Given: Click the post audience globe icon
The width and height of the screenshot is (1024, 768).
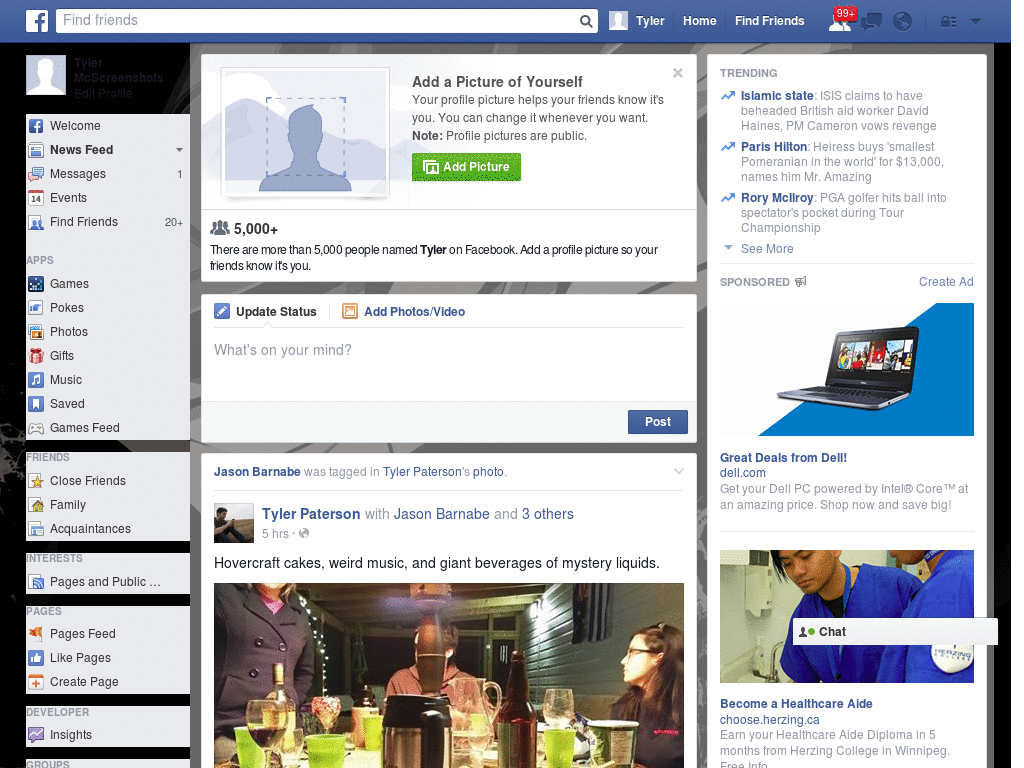Looking at the screenshot, I should click(x=304, y=534).
